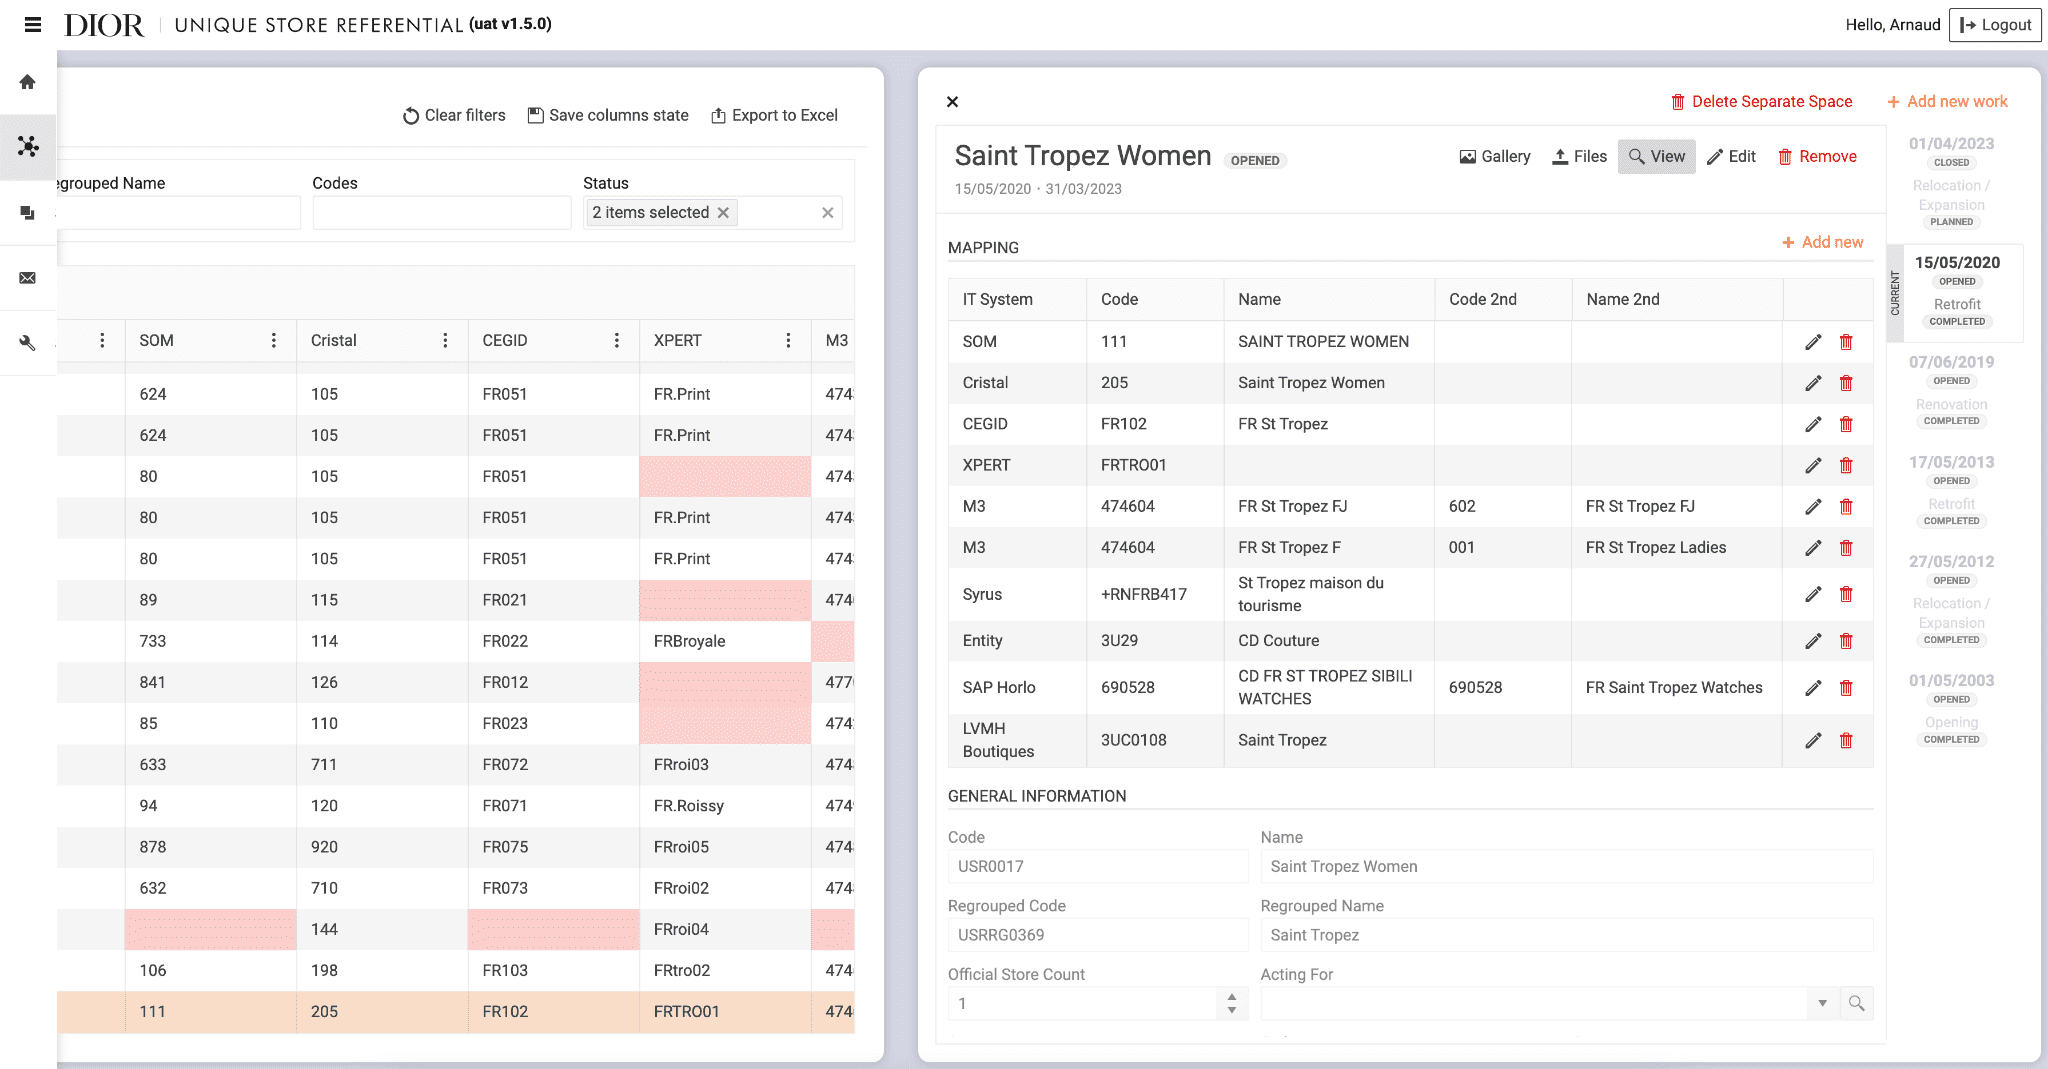
Task: Delete the LVMH Boutiques mapping row
Action: click(1846, 741)
